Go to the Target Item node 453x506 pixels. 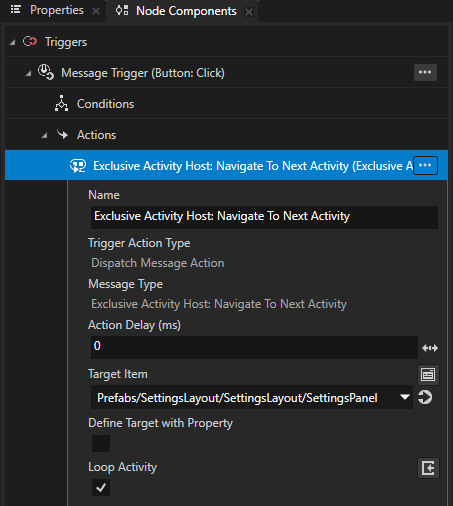click(x=425, y=397)
